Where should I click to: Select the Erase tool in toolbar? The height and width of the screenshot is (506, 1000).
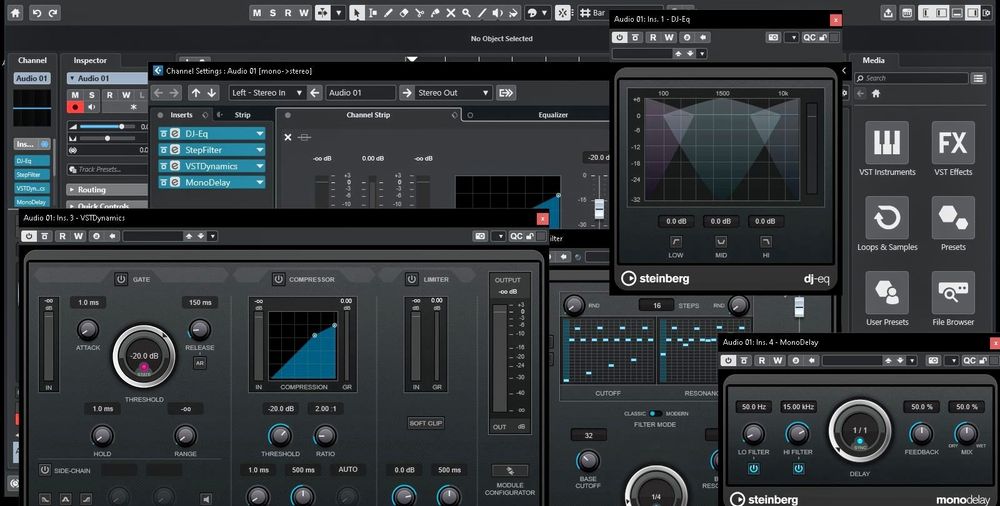pyautogui.click(x=404, y=13)
